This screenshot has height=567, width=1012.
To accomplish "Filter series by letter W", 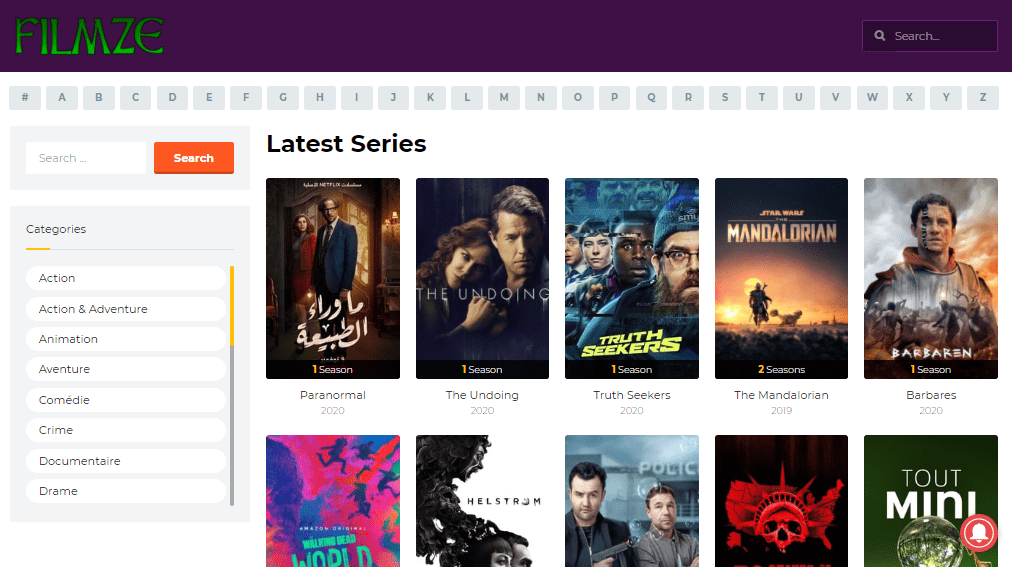I will 872,97.
